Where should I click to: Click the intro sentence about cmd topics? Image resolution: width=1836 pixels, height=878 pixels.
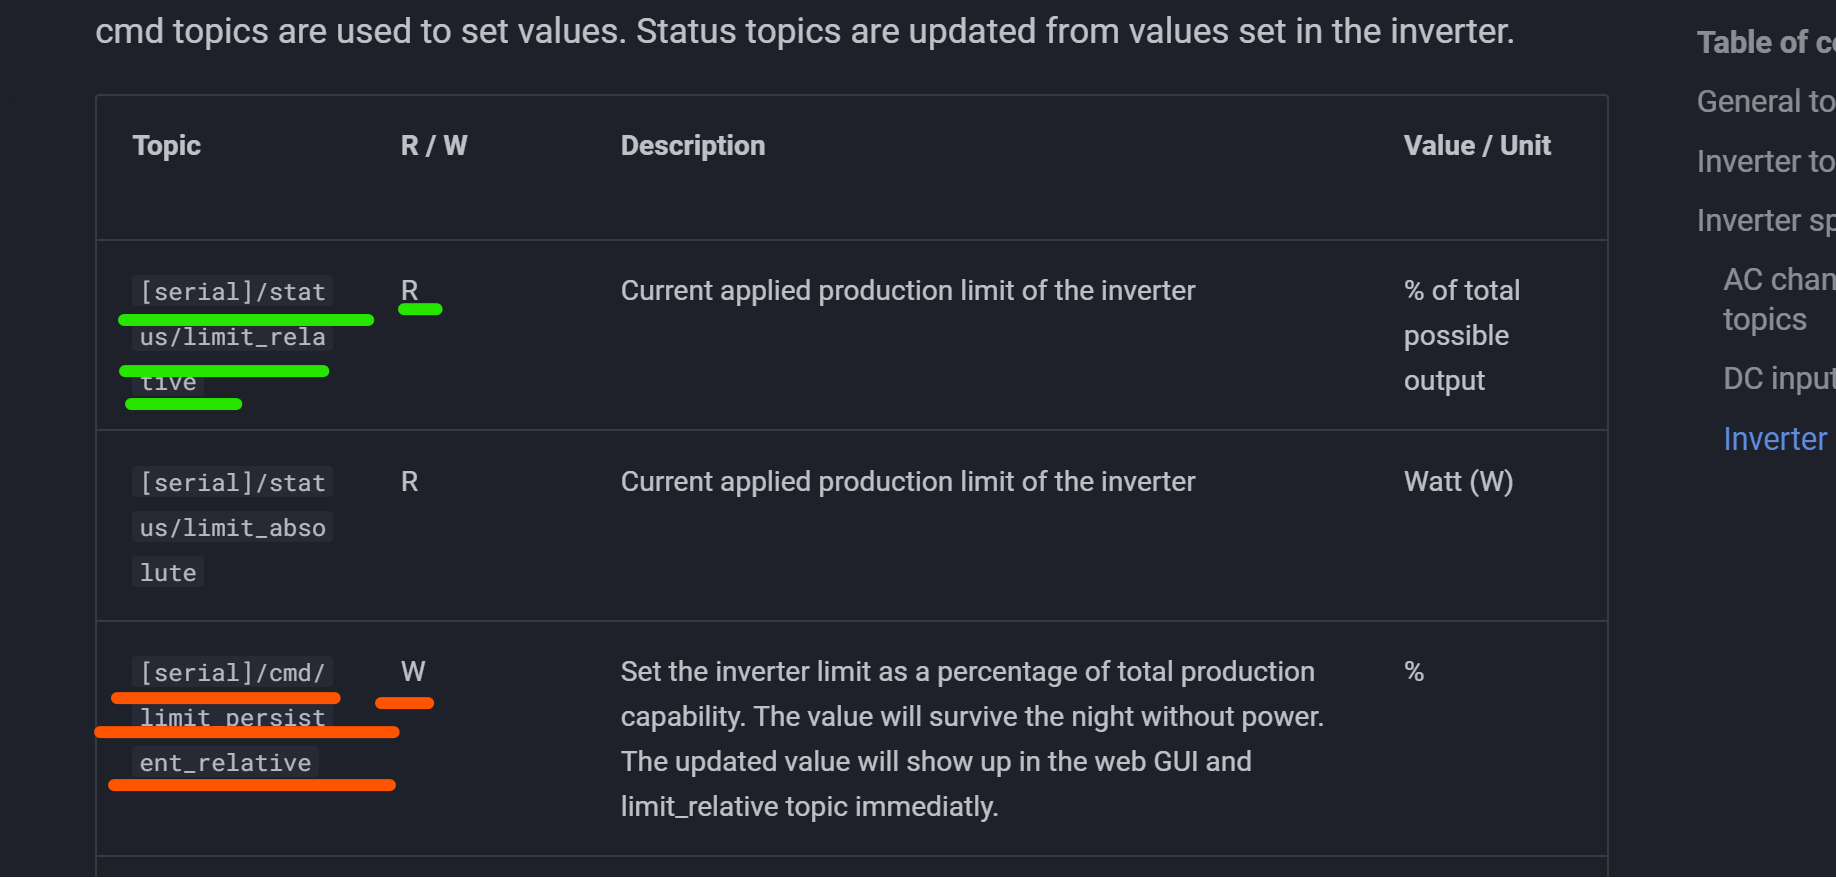click(x=805, y=31)
